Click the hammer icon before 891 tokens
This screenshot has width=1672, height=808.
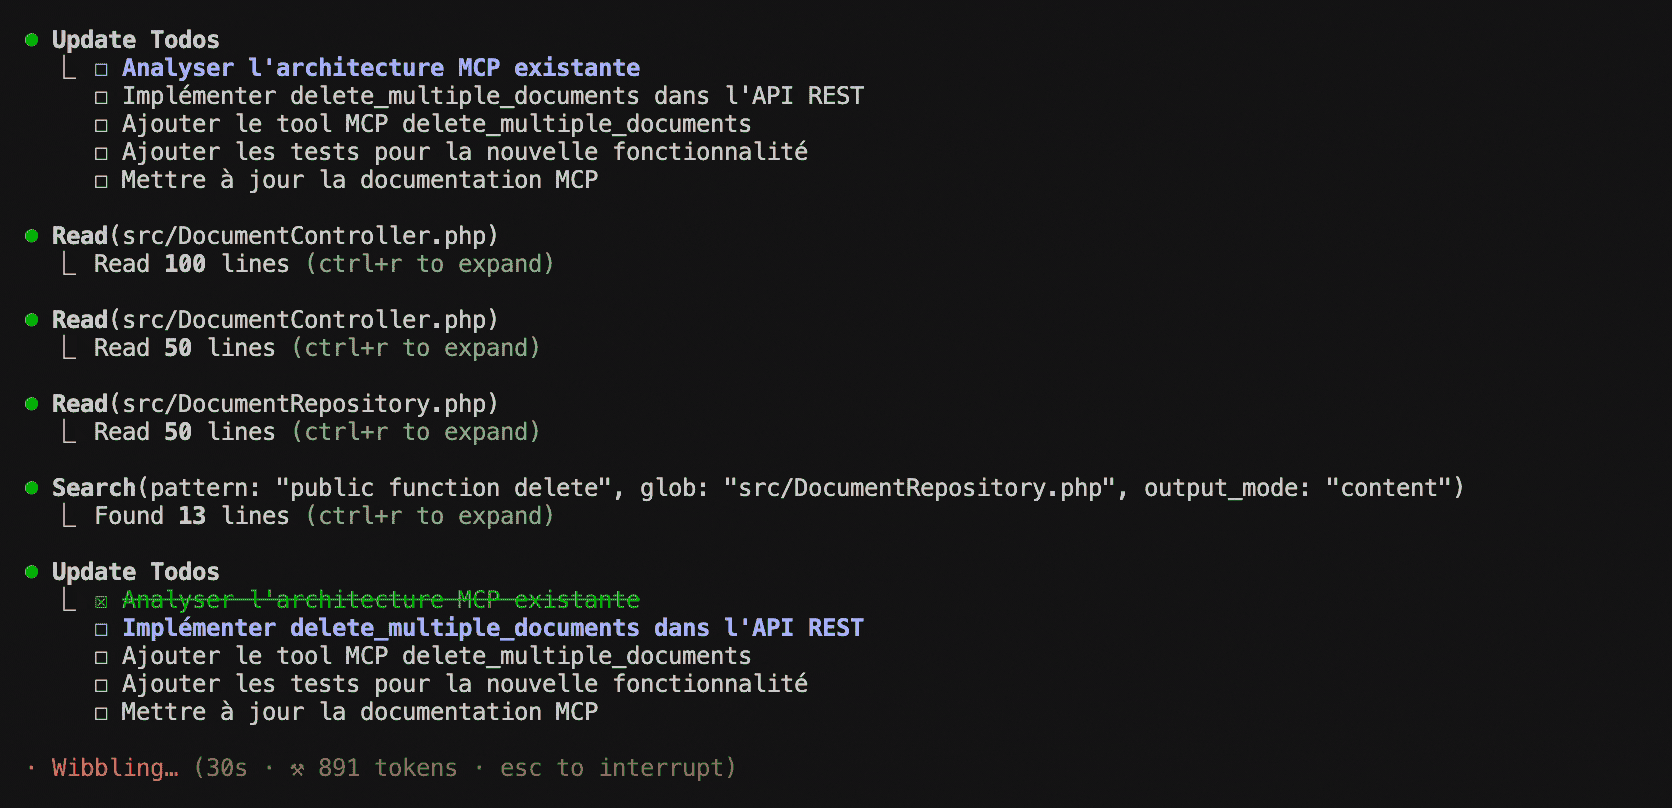point(297,769)
